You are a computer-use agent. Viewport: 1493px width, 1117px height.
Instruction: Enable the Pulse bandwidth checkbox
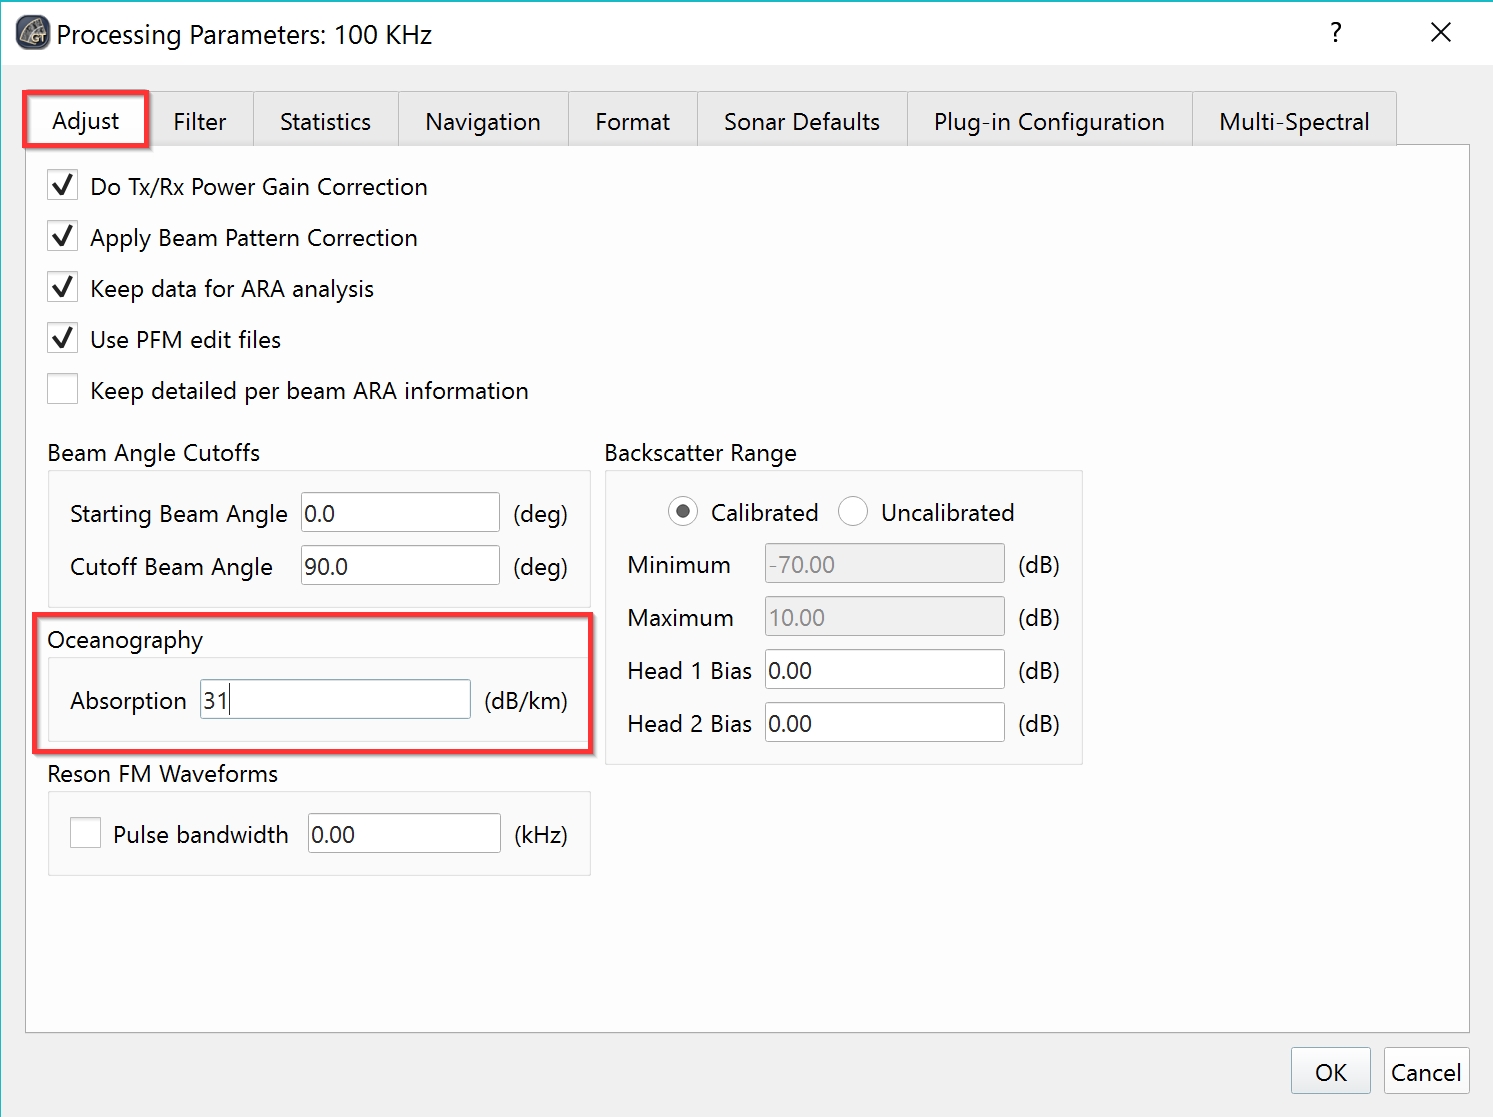[86, 833]
